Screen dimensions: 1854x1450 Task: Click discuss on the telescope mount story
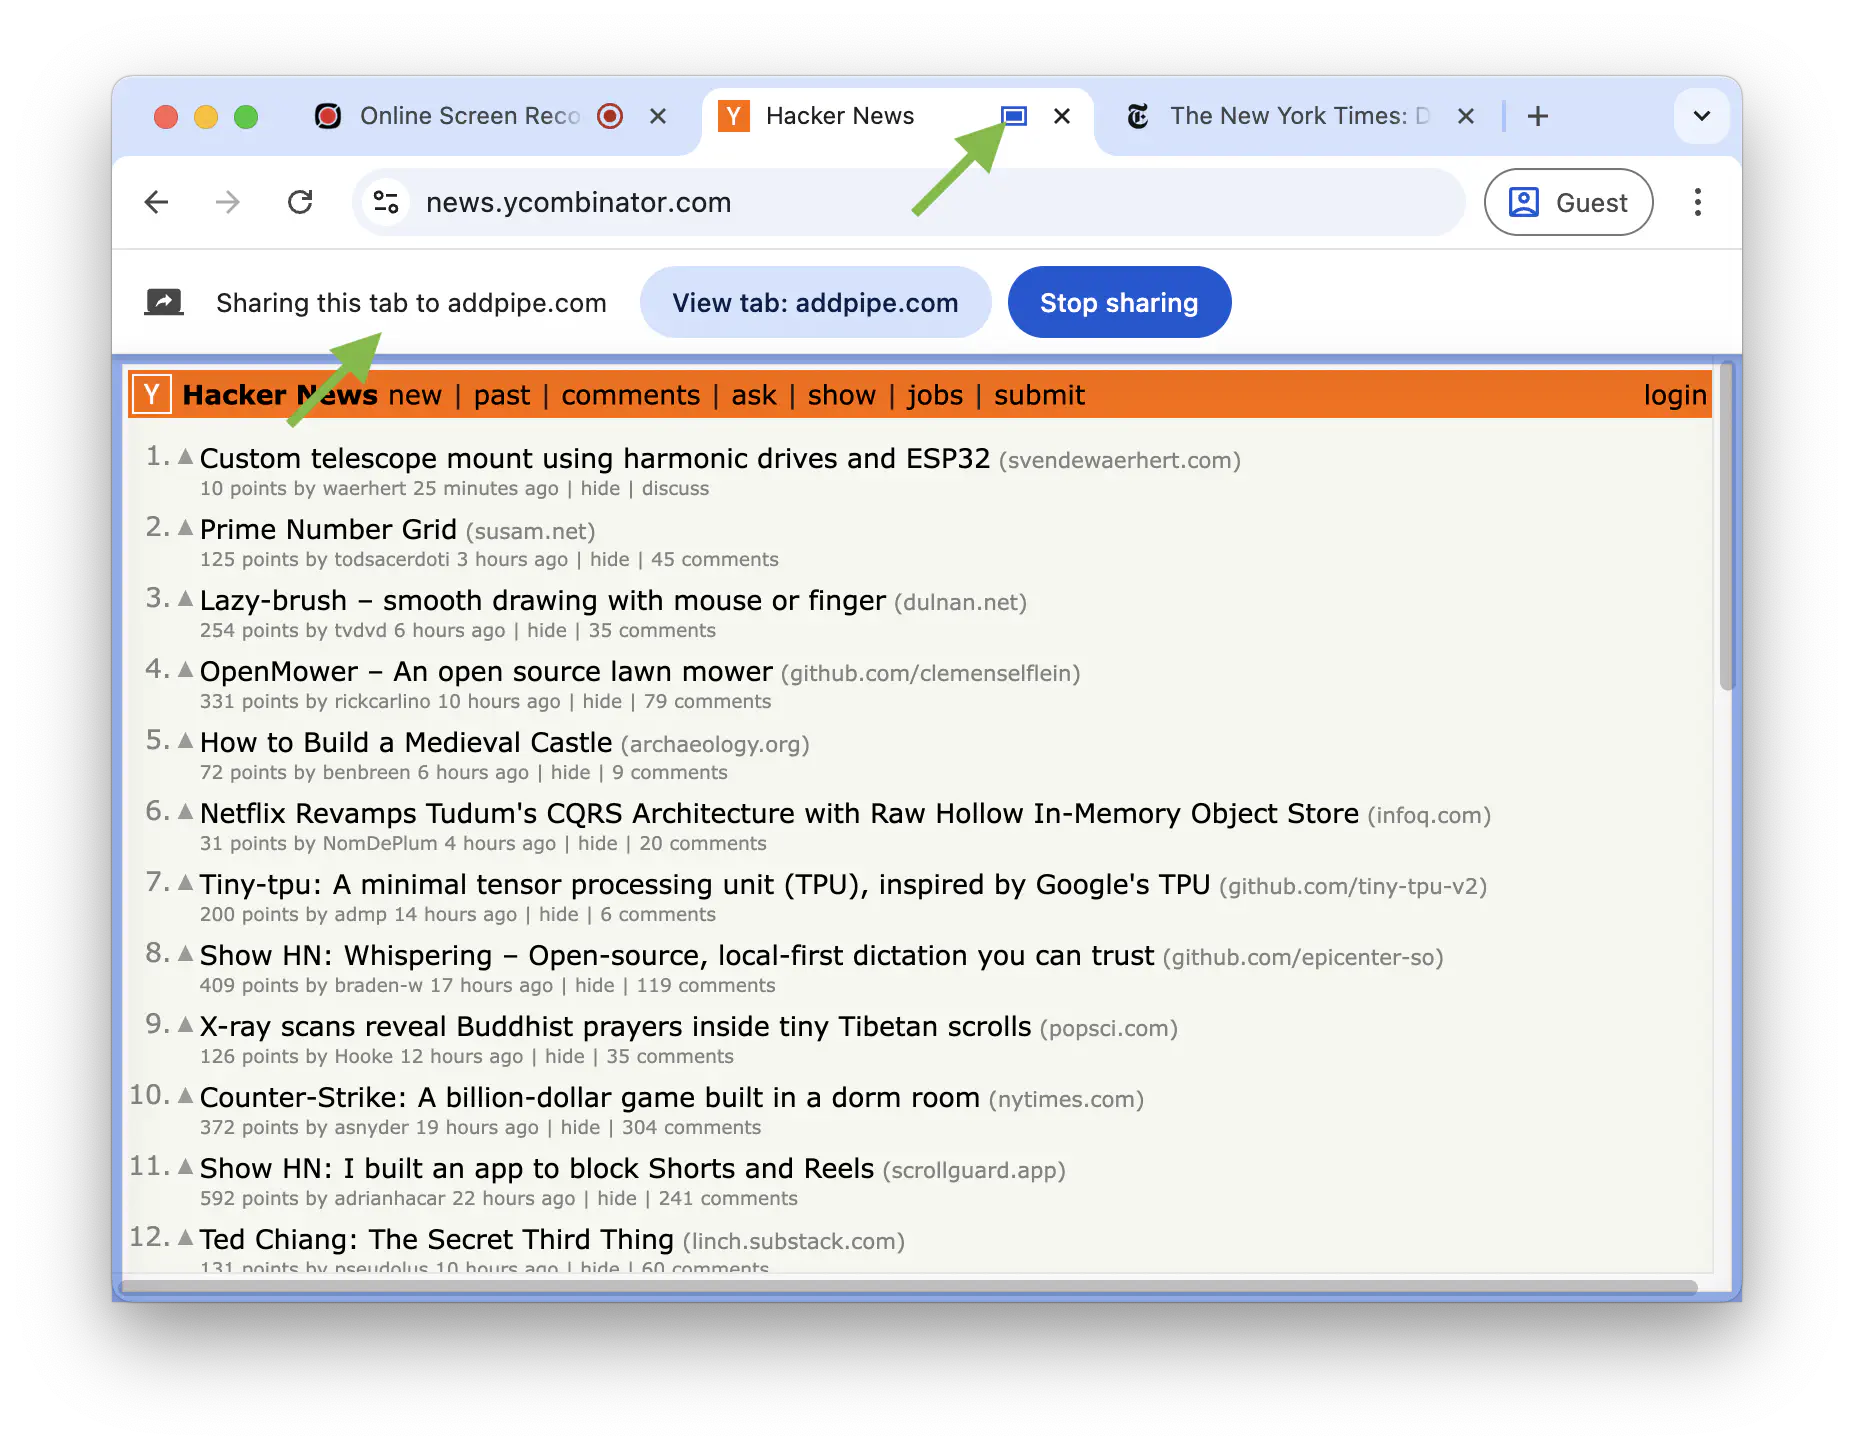(x=675, y=489)
